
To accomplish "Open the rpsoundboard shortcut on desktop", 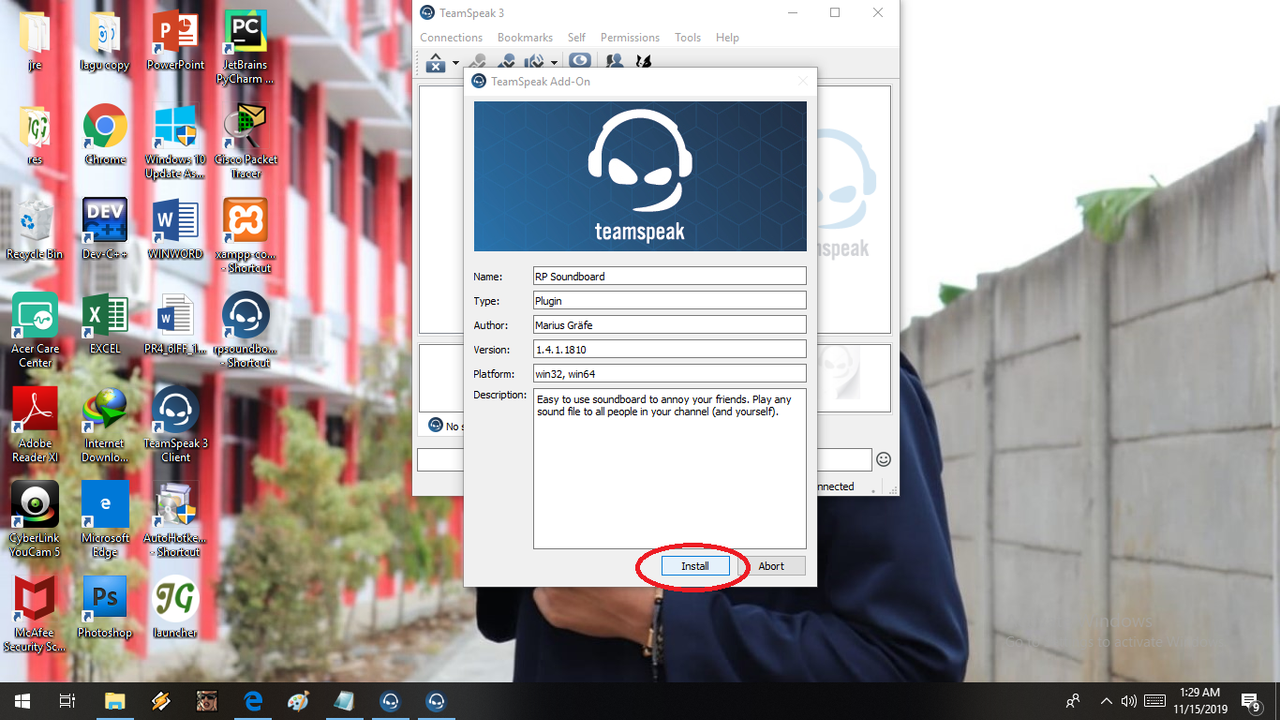I will coord(245,331).
